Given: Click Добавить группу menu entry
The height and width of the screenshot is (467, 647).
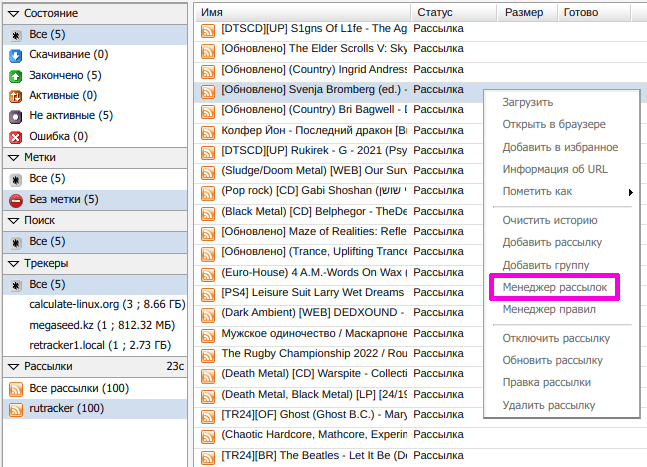Looking at the screenshot, I should [x=545, y=265].
